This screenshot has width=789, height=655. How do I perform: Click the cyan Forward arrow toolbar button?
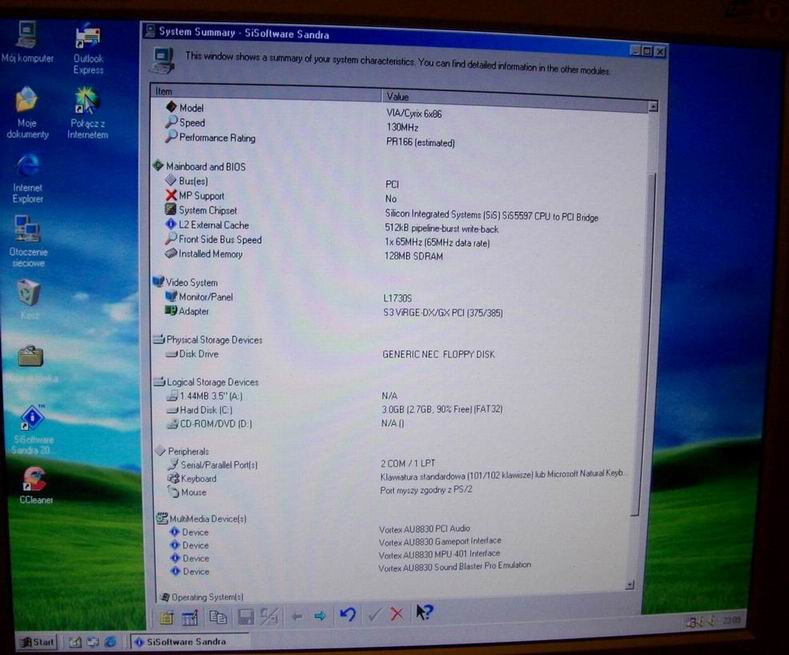click(x=320, y=616)
